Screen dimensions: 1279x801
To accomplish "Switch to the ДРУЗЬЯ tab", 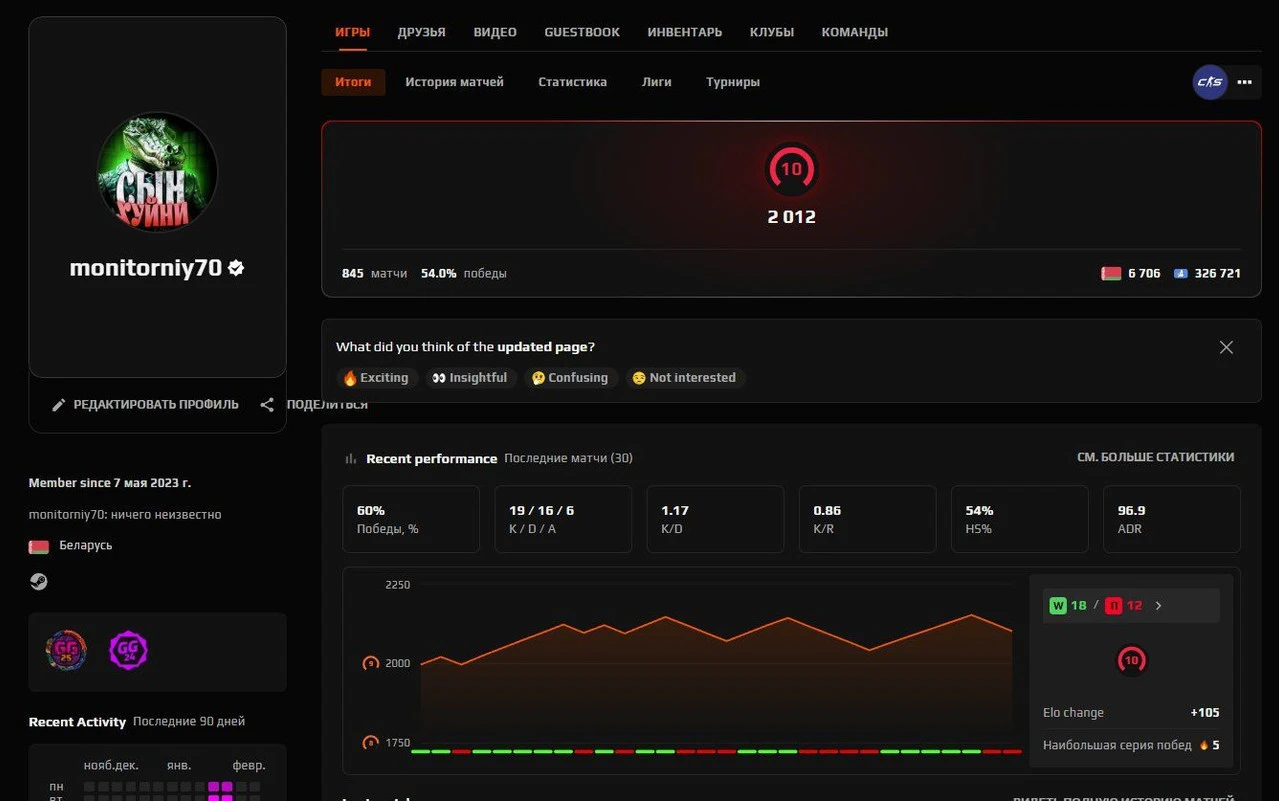I will tap(421, 32).
